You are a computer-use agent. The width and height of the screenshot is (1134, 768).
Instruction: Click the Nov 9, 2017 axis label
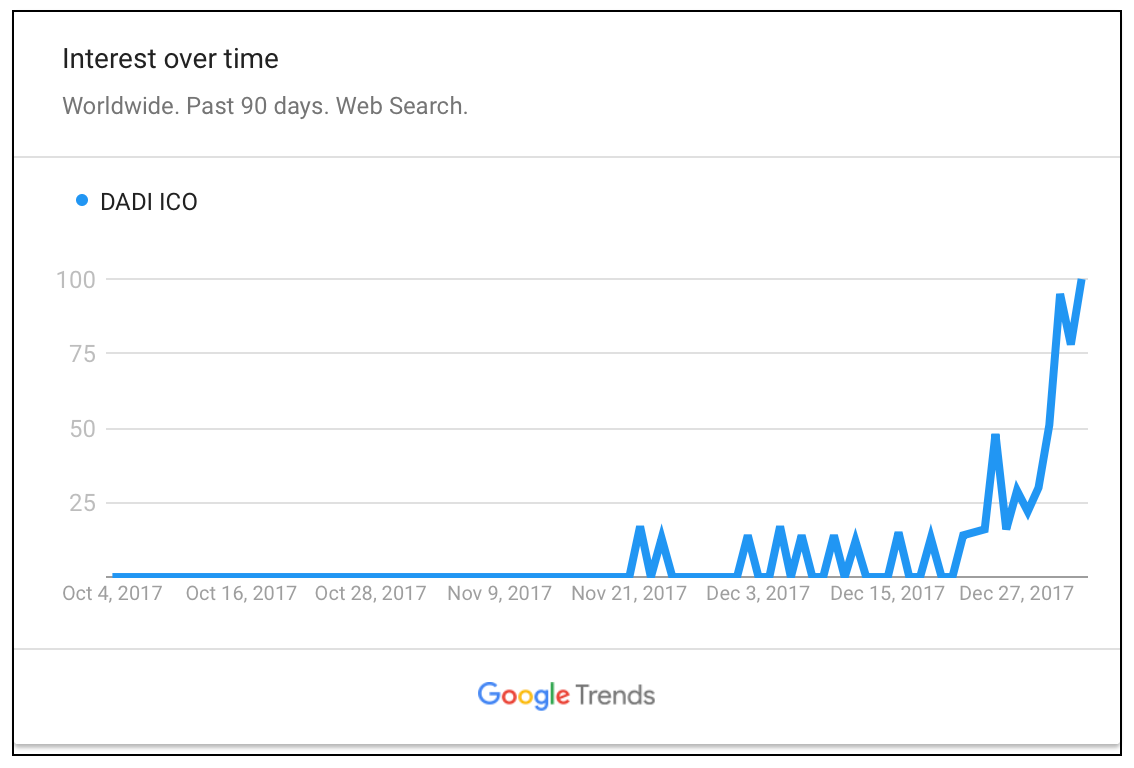tap(499, 593)
